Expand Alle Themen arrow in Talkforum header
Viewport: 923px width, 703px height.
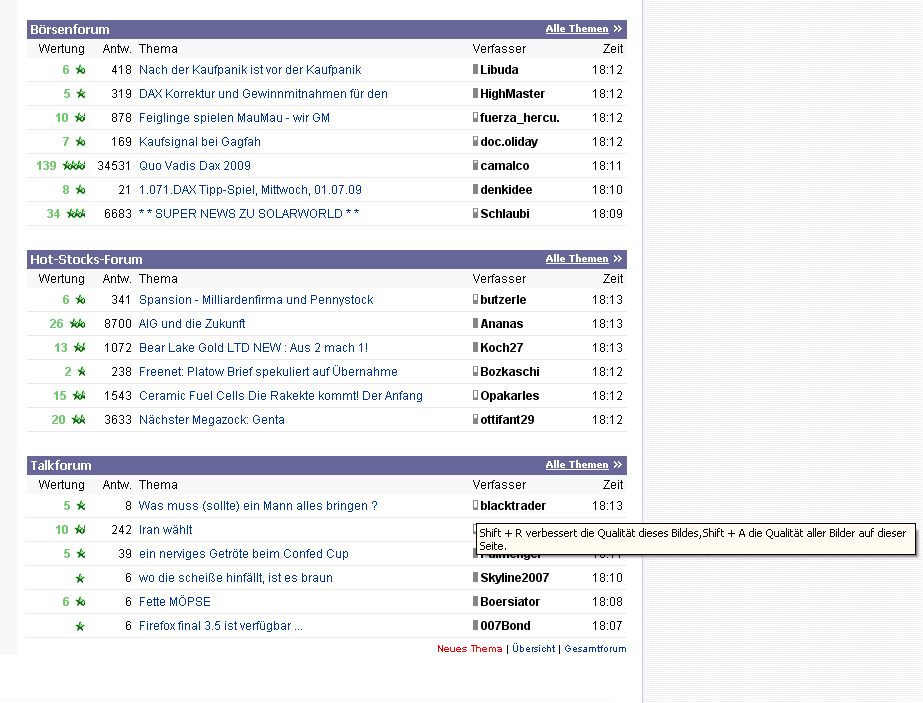click(618, 465)
